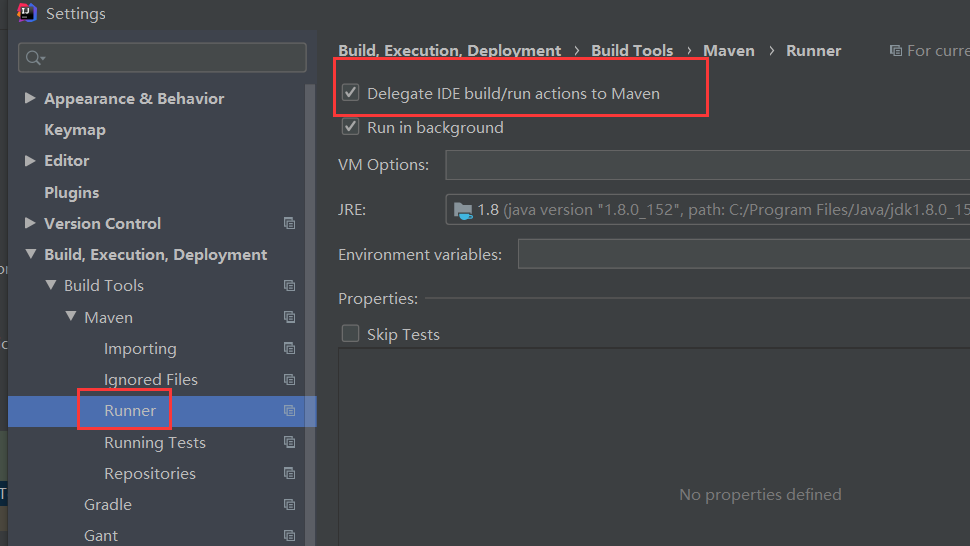This screenshot has width=970, height=546.
Task: Click project-level icon beside Running Tests
Action: (x=289, y=442)
